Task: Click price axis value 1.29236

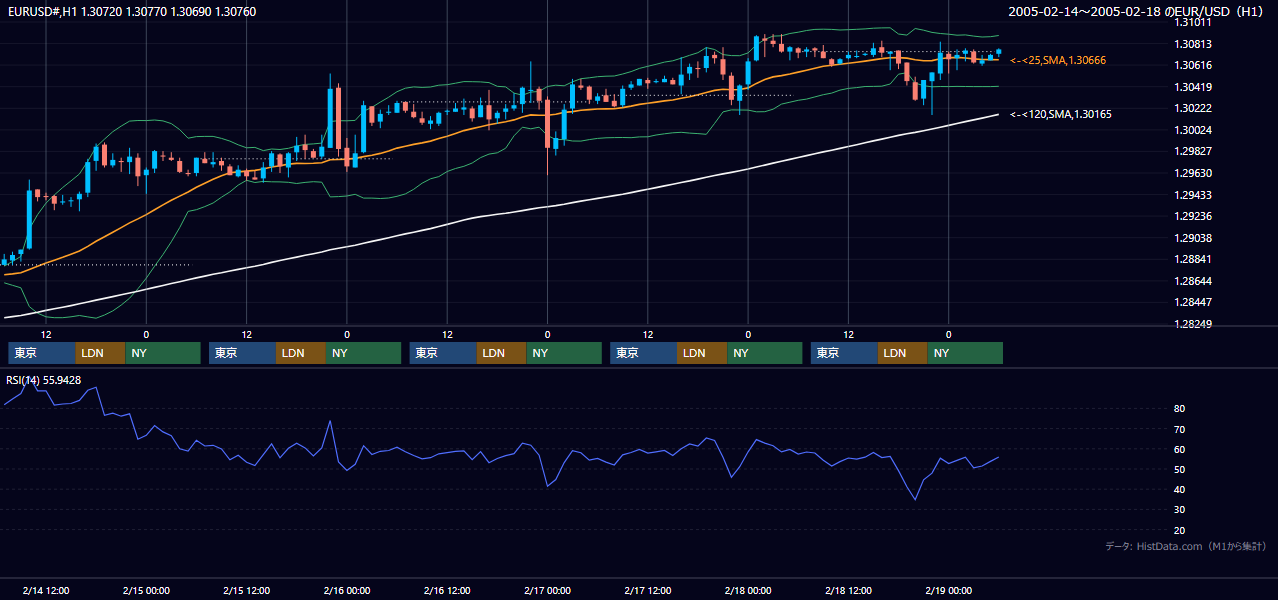Action: pyautogui.click(x=1192, y=217)
